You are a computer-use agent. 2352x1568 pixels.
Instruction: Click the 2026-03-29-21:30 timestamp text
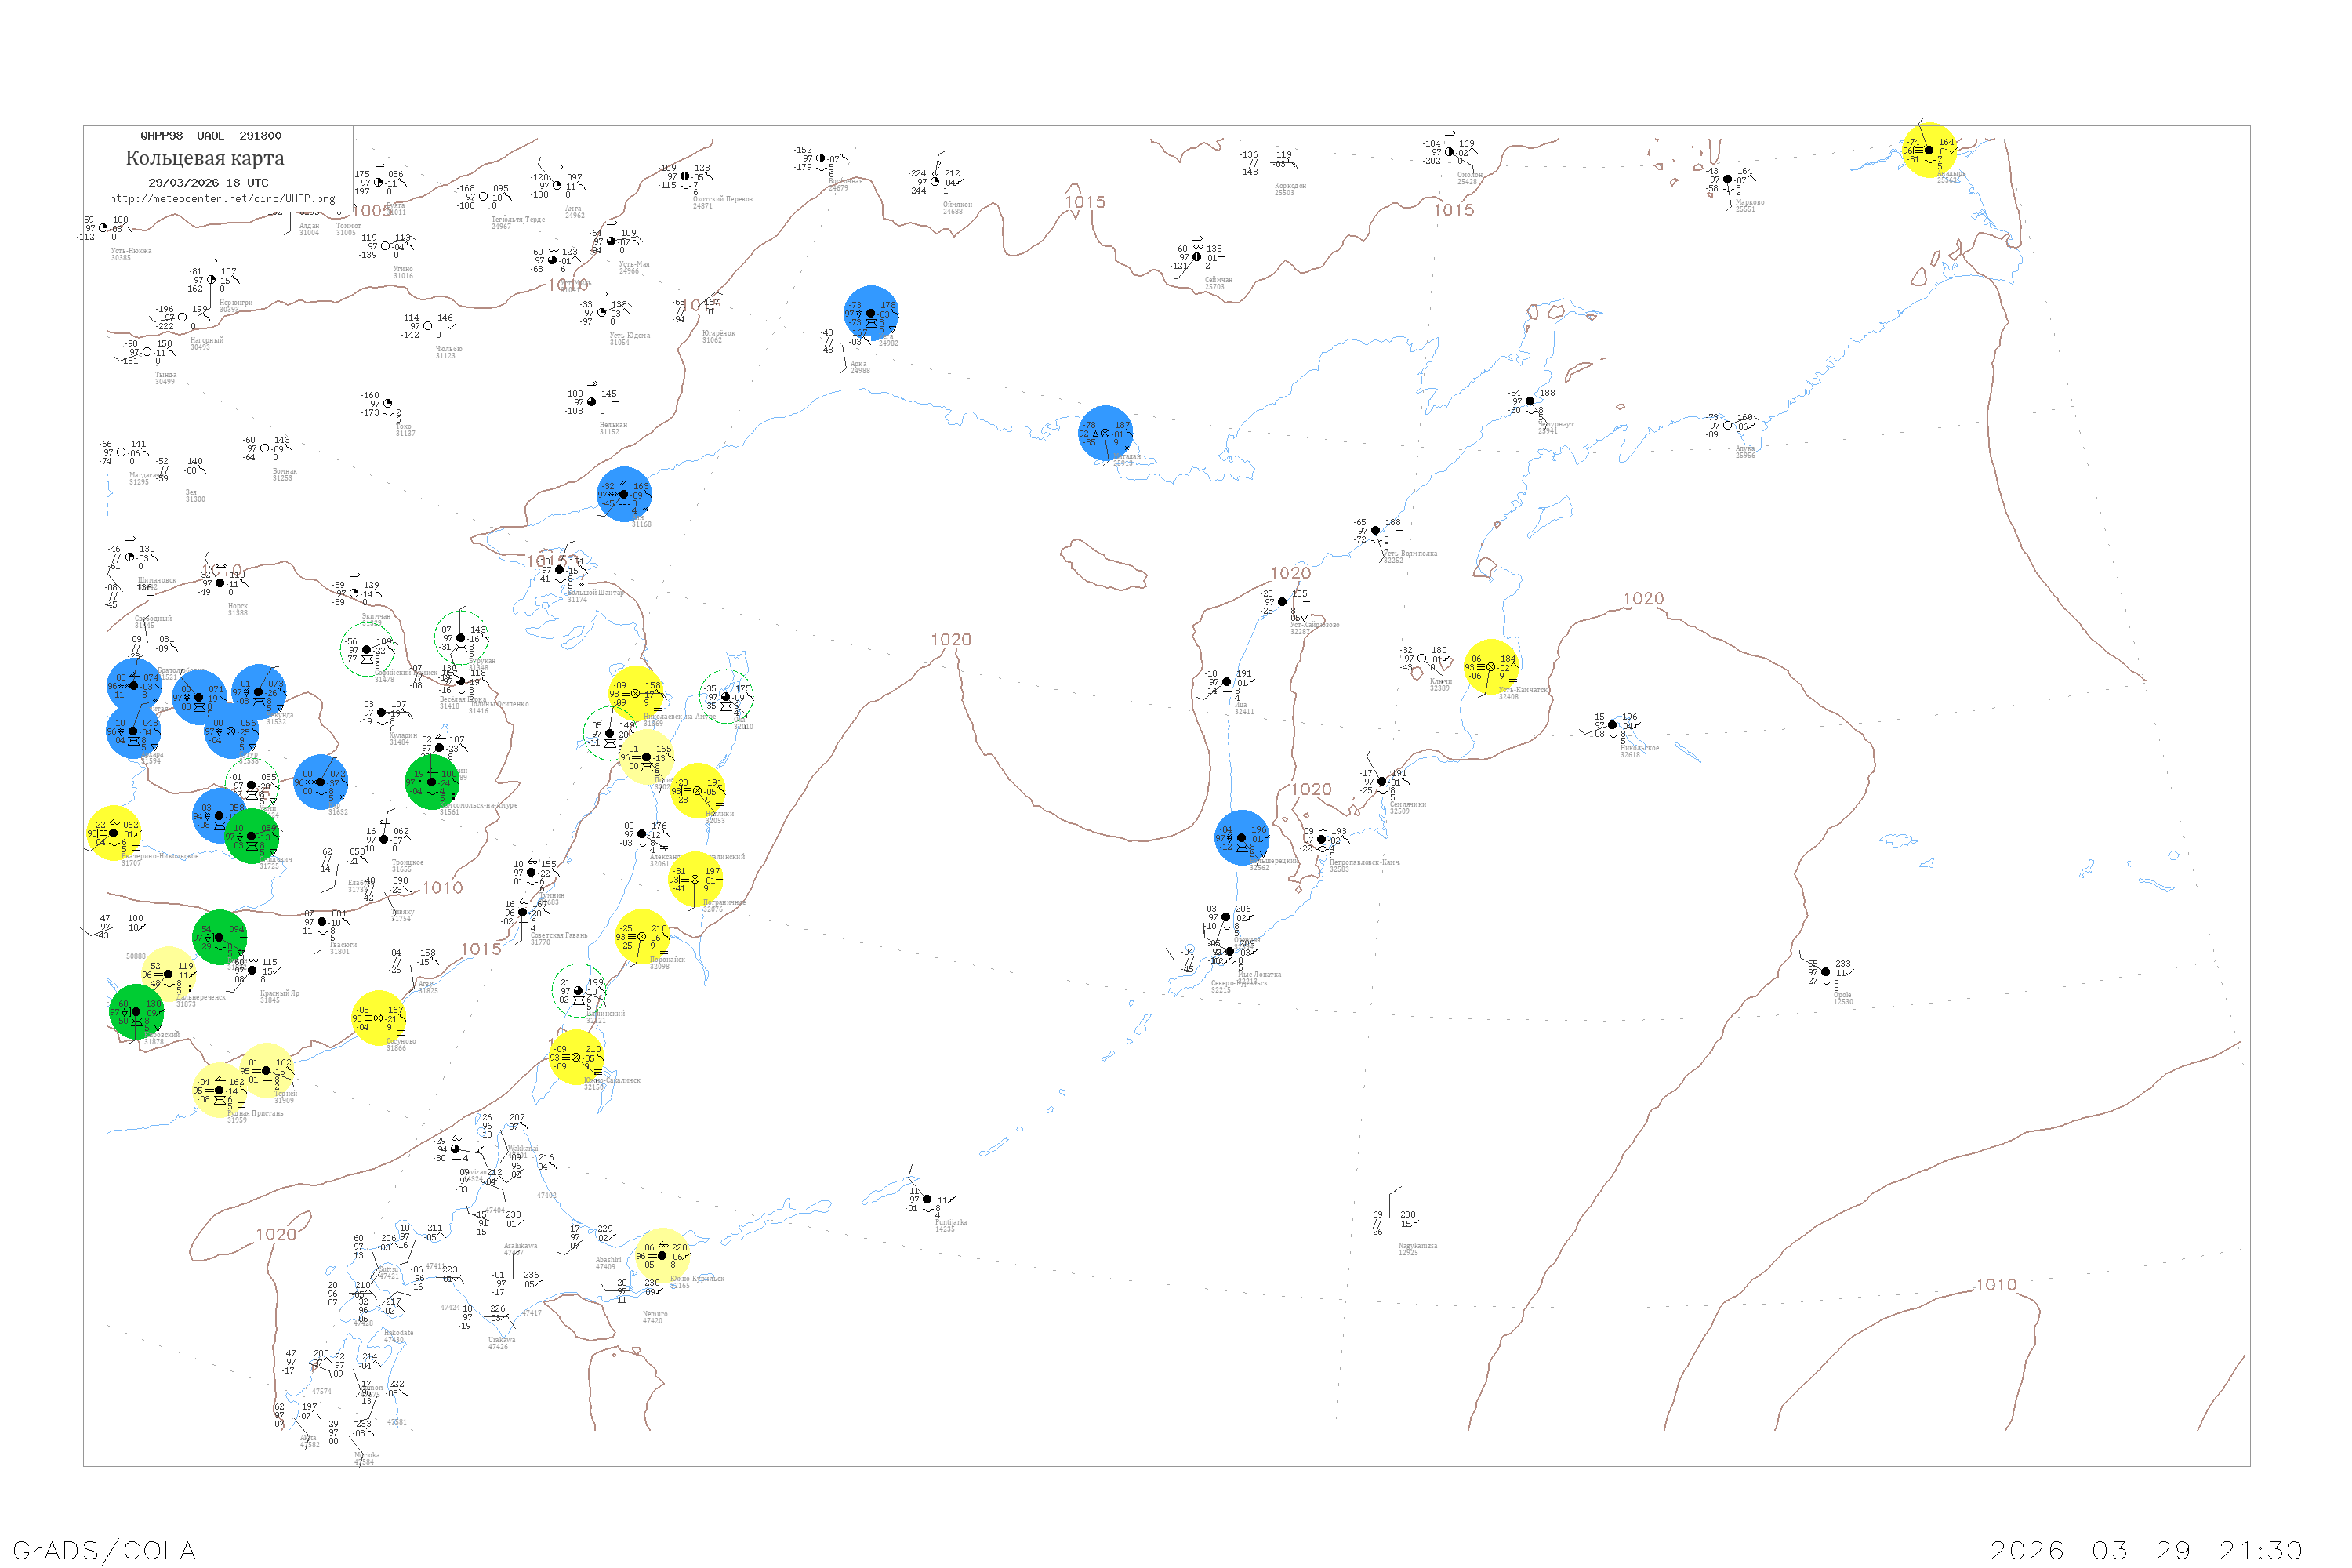tap(2146, 1550)
